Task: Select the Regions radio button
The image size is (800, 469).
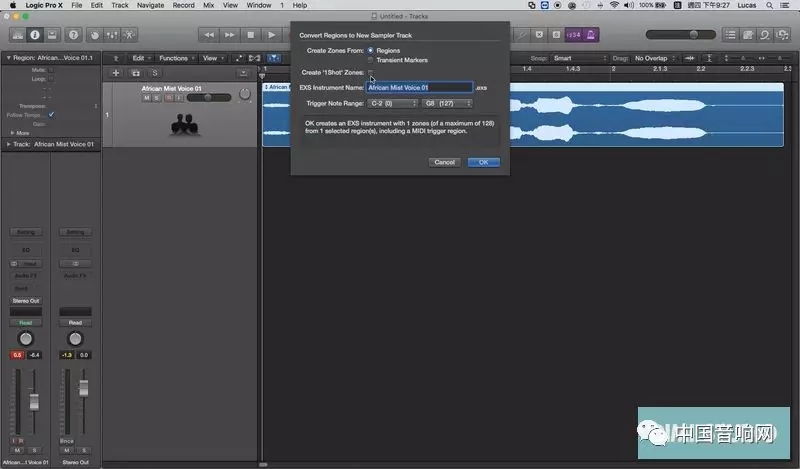Action: tap(370, 51)
